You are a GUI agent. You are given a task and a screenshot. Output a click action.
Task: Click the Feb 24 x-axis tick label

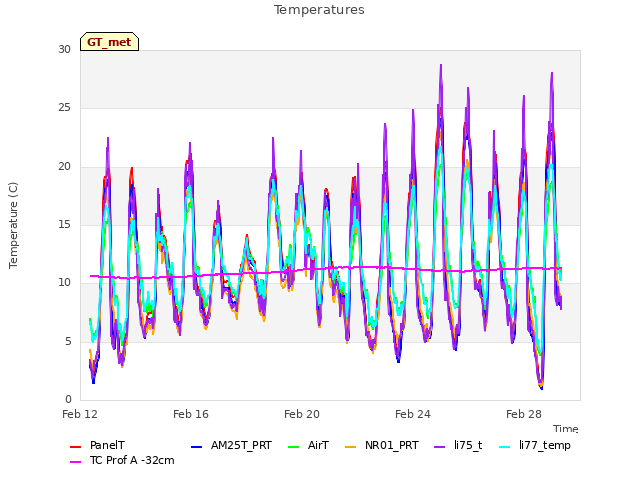pyautogui.click(x=413, y=414)
